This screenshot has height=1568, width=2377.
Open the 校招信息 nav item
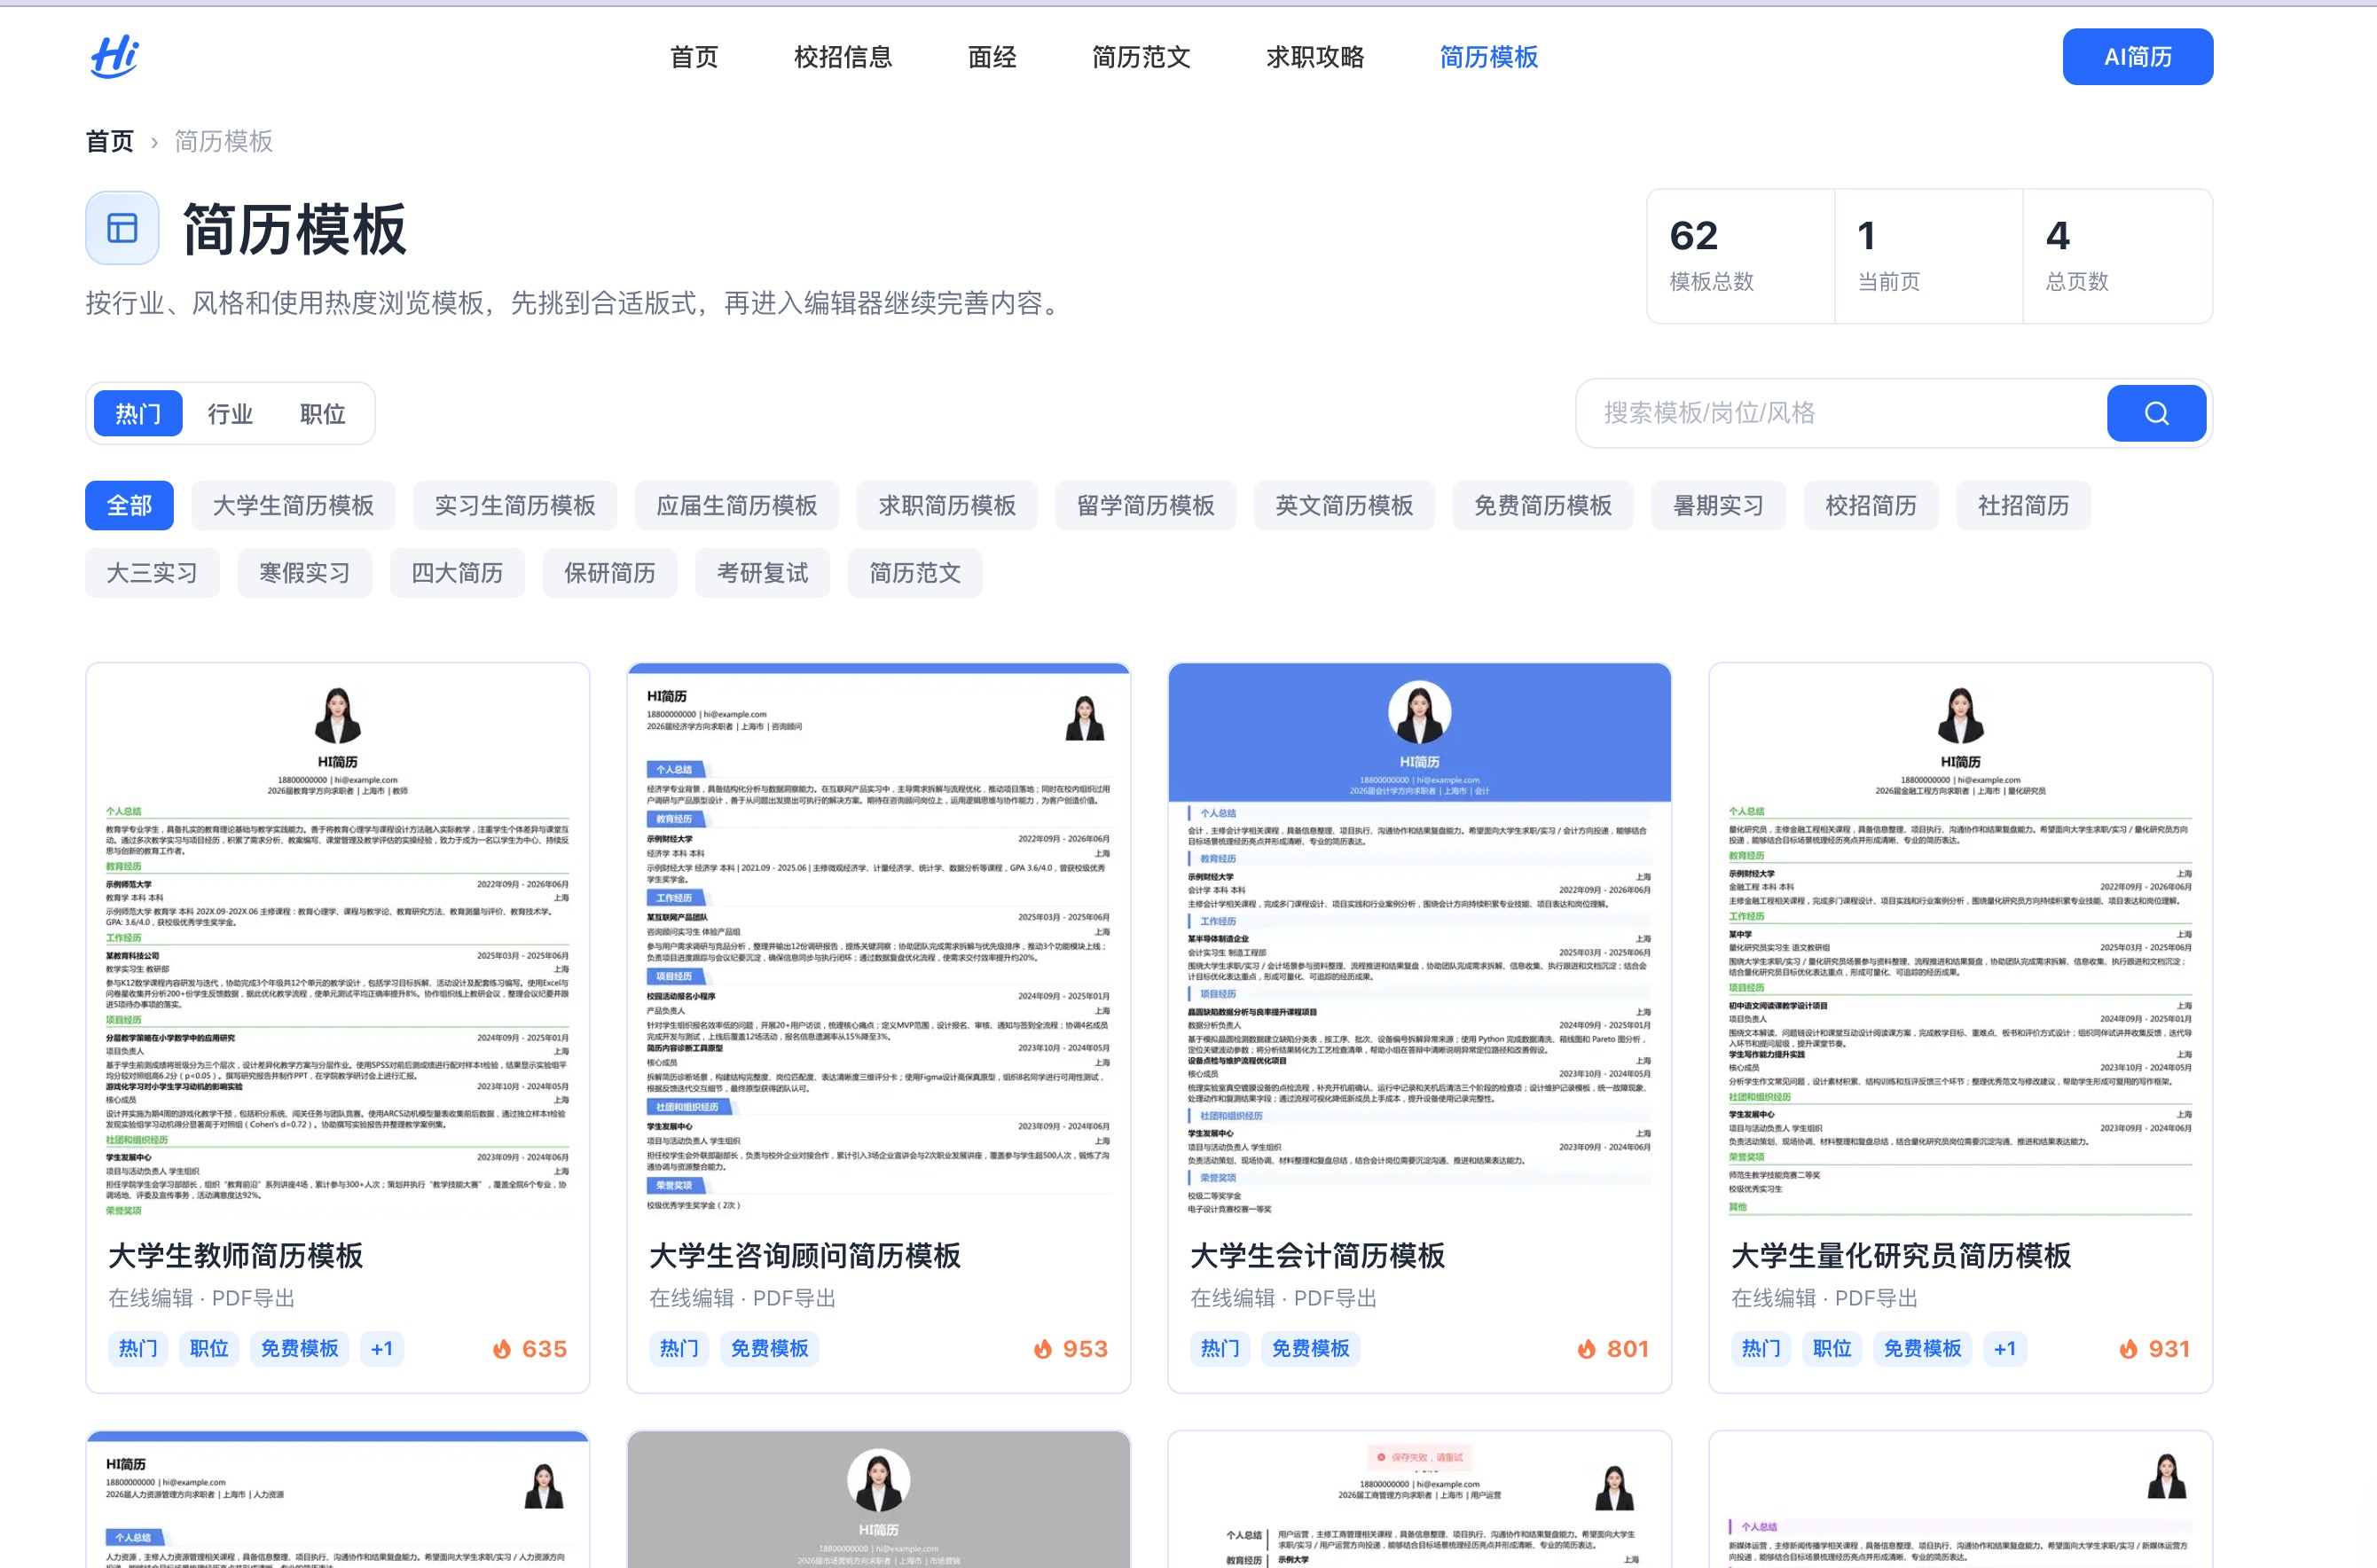coord(843,57)
